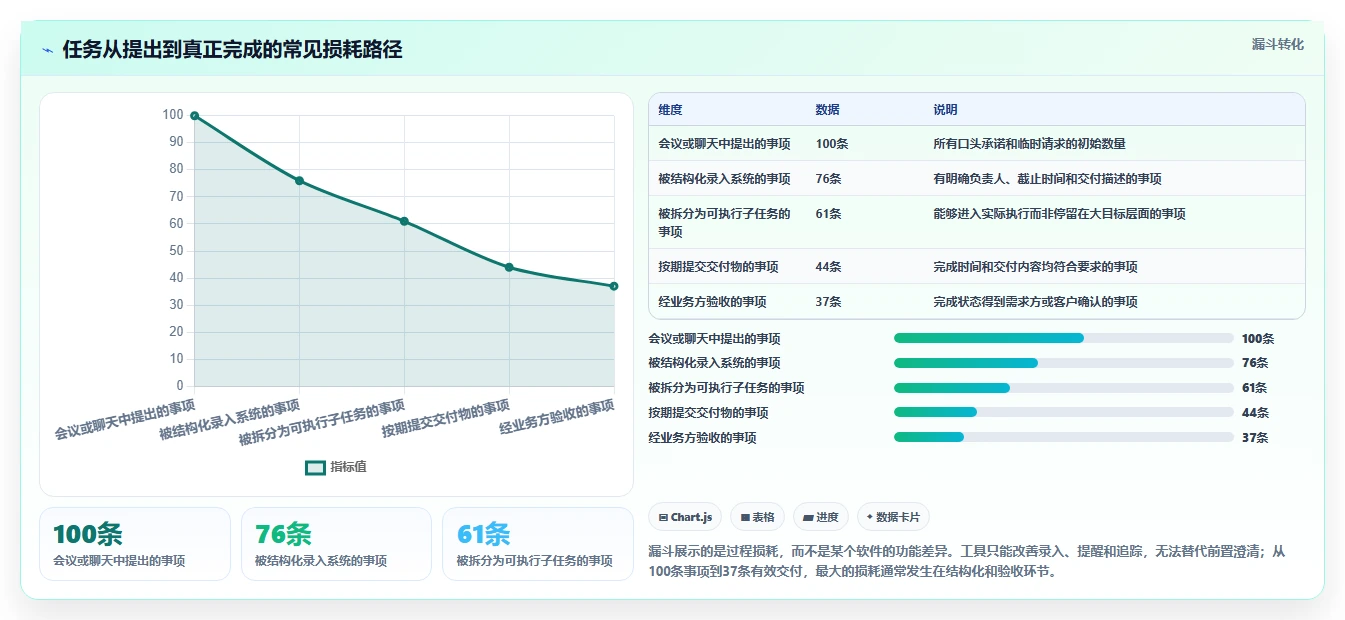
Task: Click x-axis label 经业务方验收的事项
Action: tap(557, 418)
